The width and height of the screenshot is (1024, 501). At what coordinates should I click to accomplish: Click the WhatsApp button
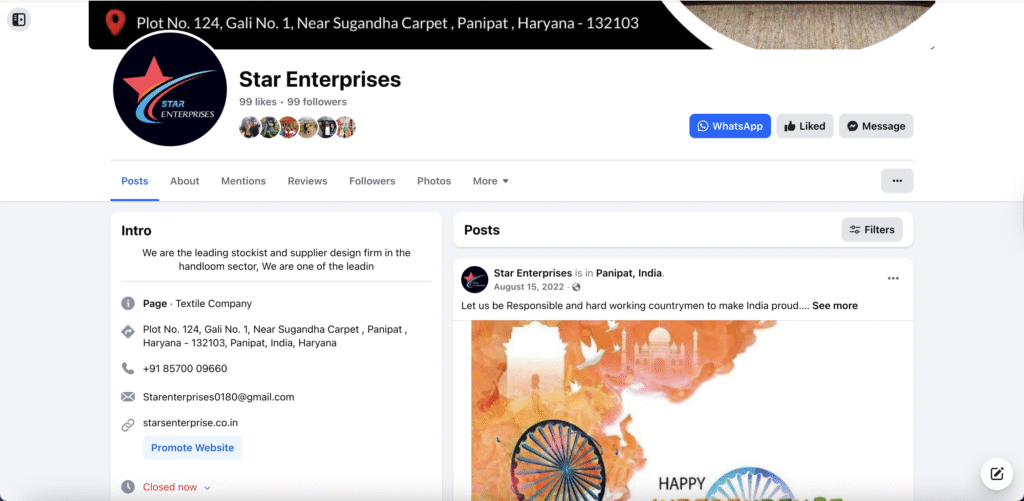[x=730, y=126]
